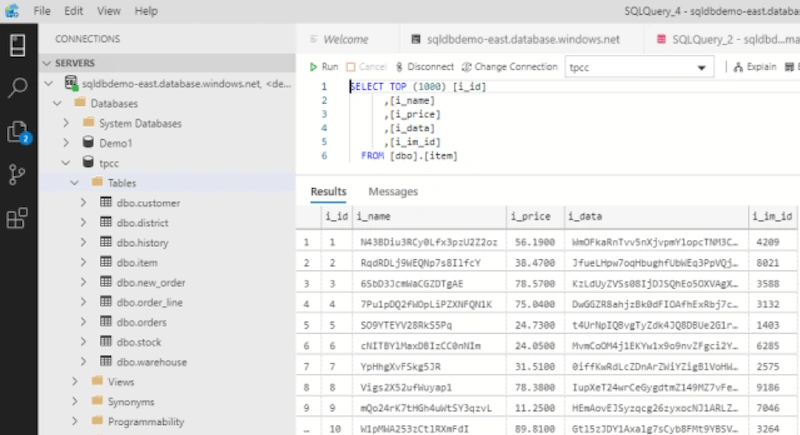
Task: Expand the System Databases chevron
Action: [x=66, y=123]
